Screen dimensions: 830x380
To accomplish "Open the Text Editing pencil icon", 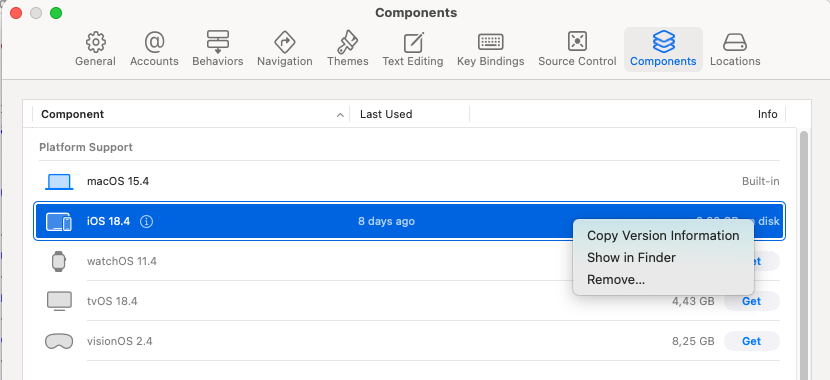I will coord(413,42).
